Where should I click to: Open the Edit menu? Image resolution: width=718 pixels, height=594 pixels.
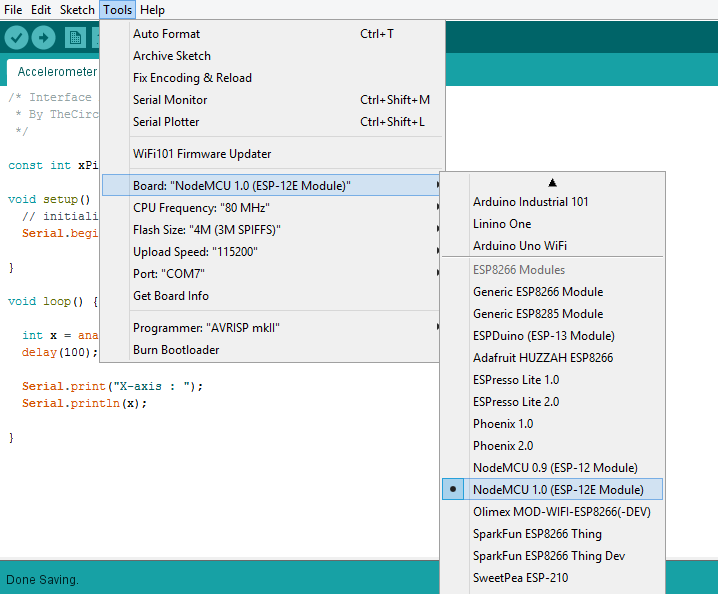pos(41,10)
